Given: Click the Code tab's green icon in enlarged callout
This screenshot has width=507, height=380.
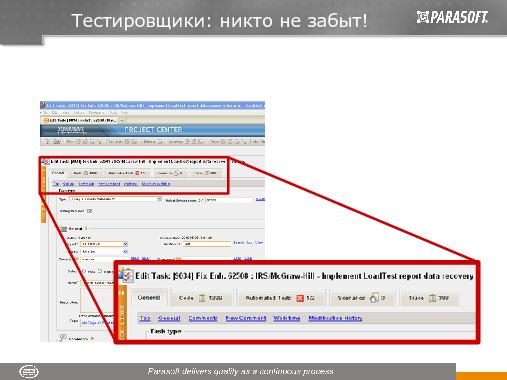Looking at the screenshot, I should [x=202, y=298].
